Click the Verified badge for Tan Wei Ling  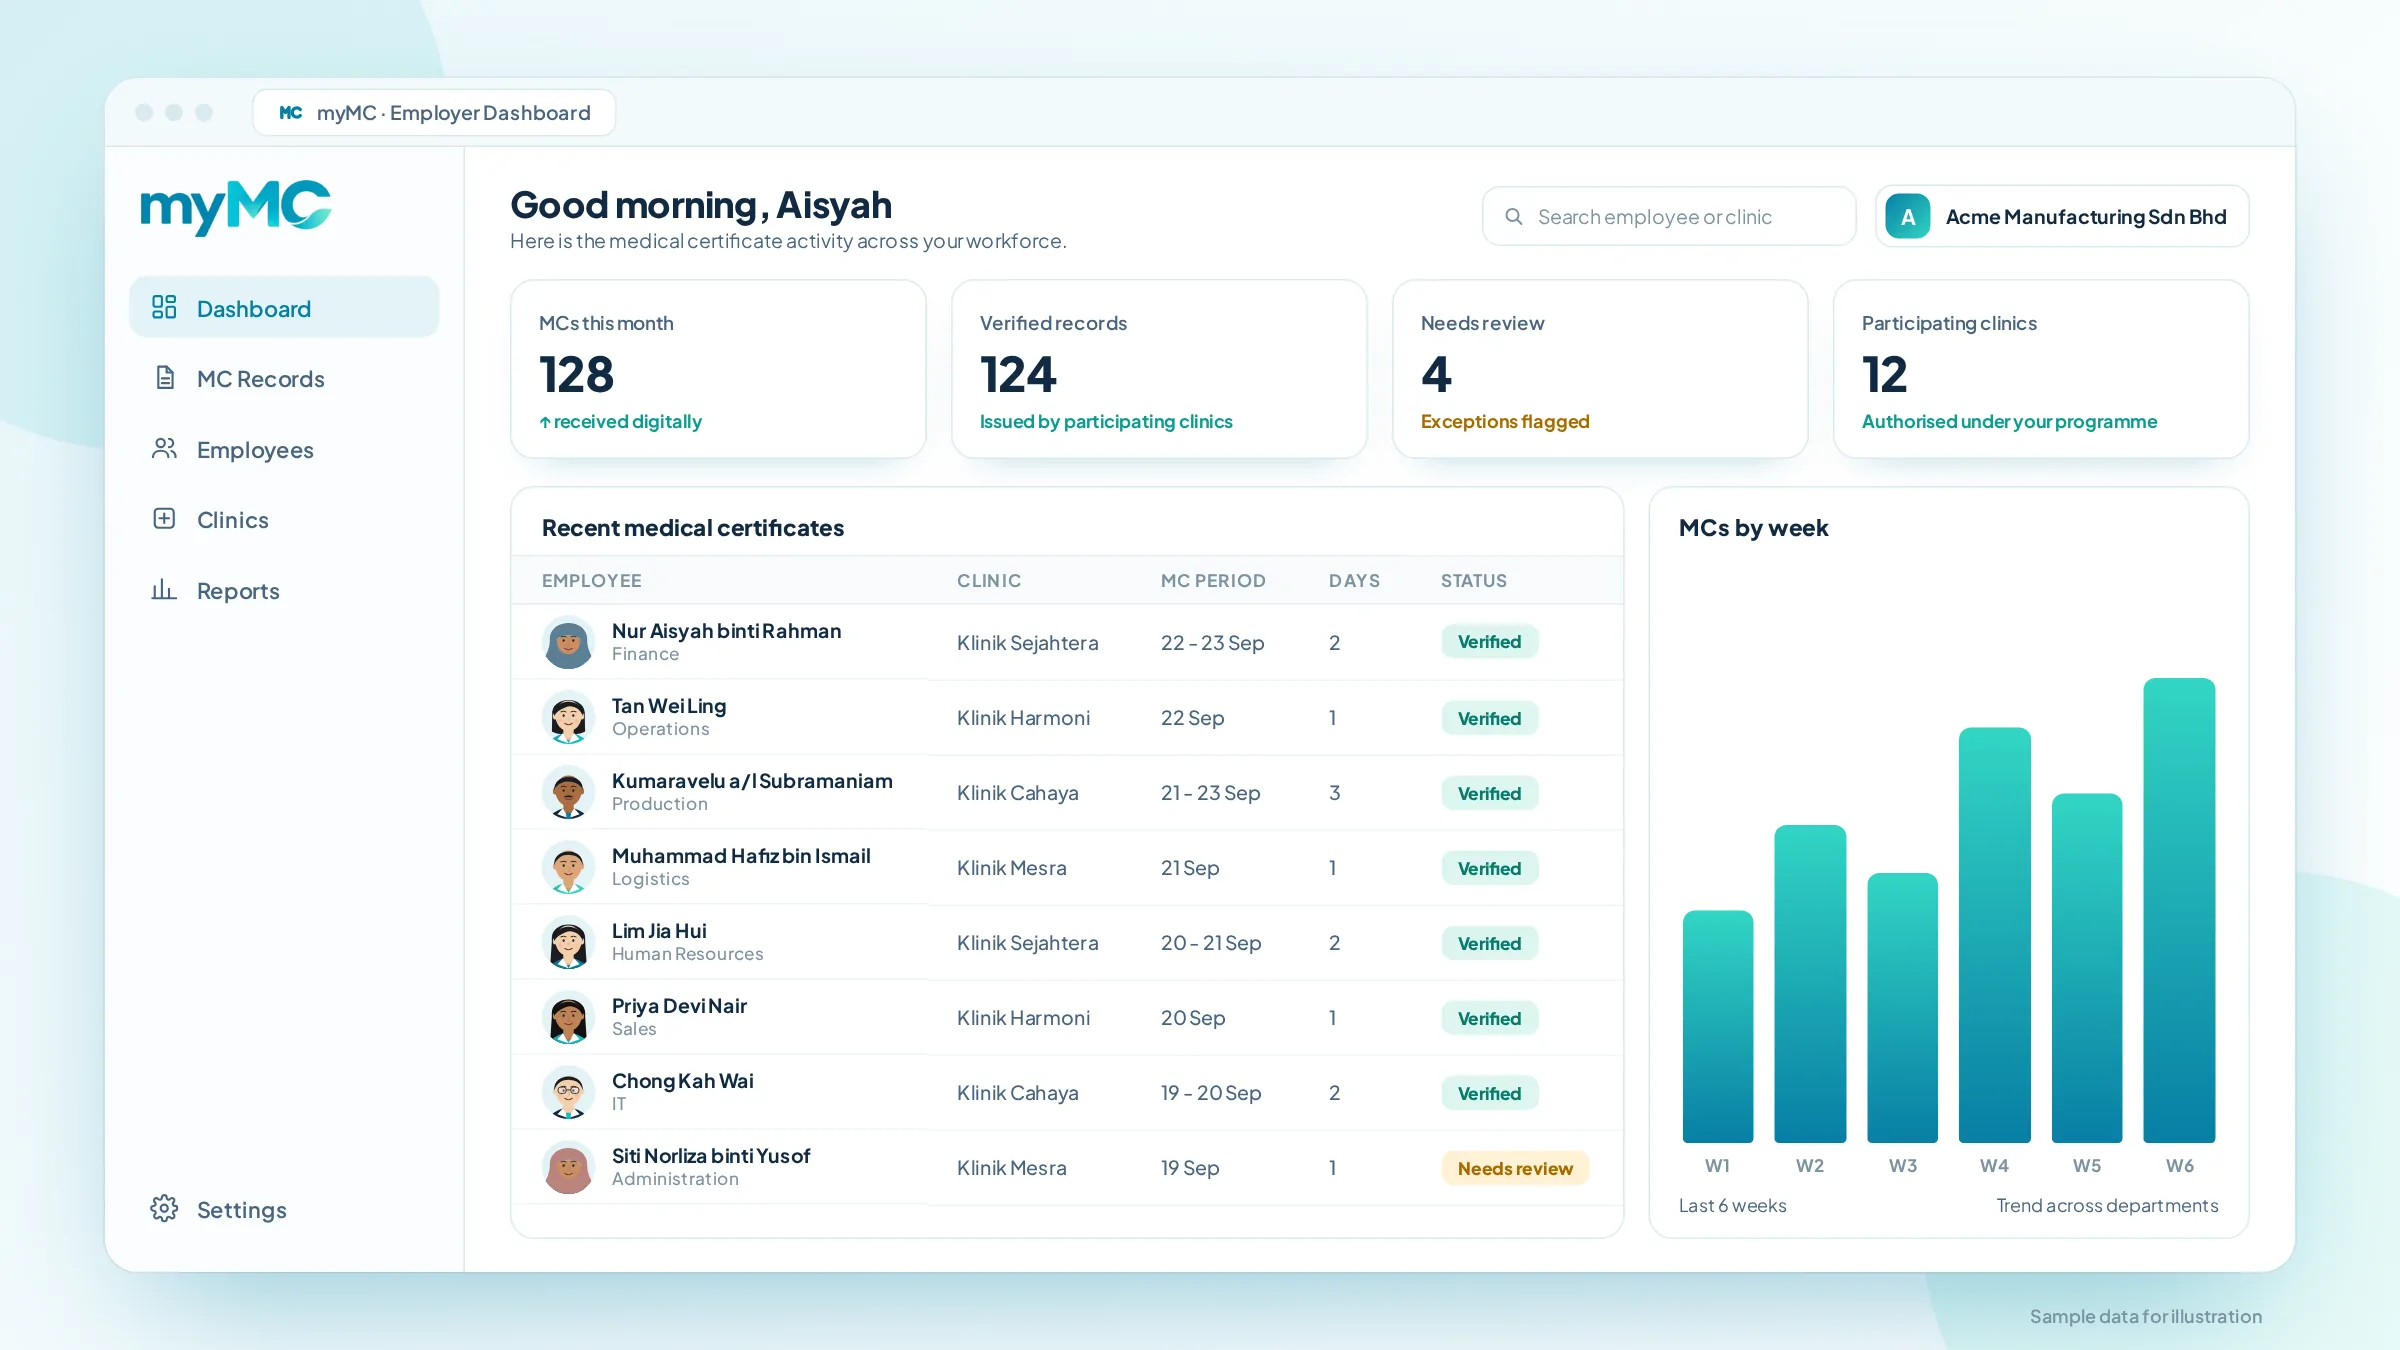tap(1490, 718)
